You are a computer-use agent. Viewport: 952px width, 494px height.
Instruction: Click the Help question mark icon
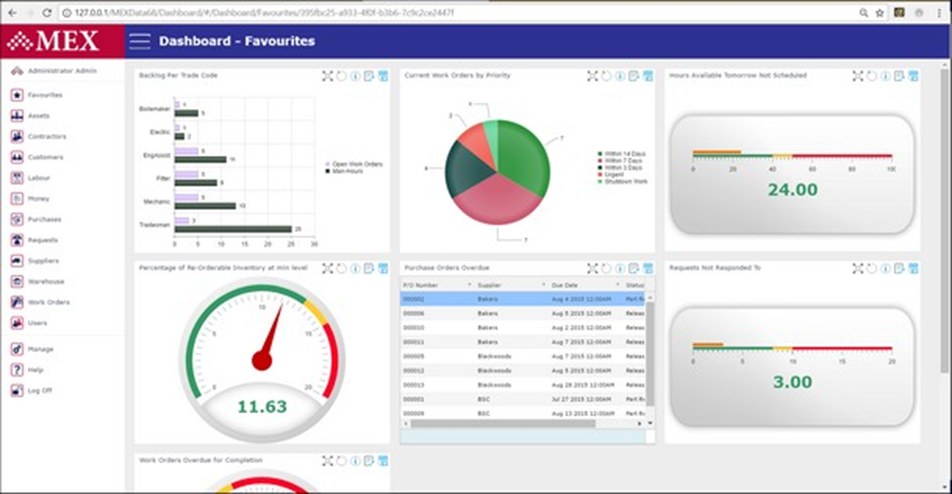click(16, 370)
